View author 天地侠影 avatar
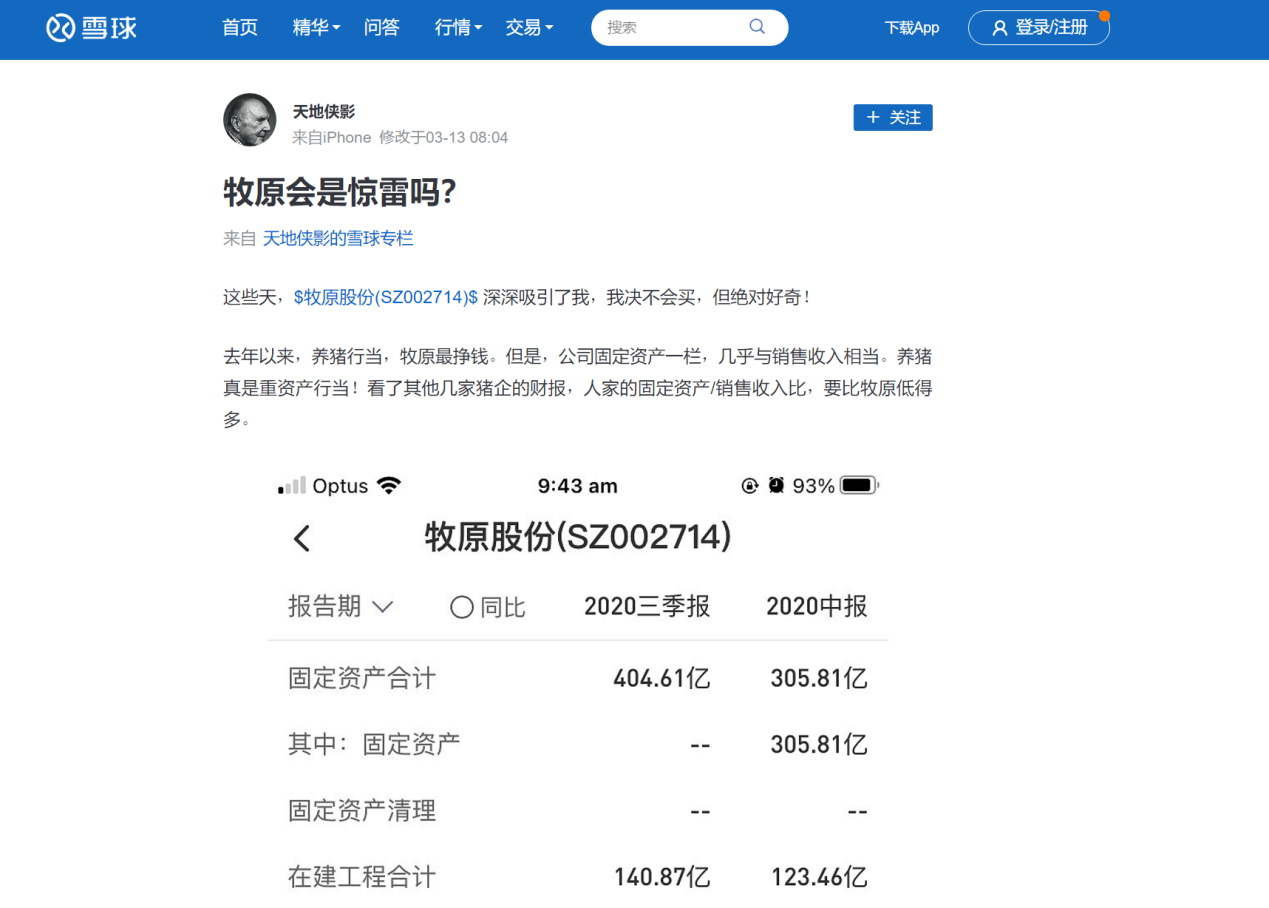The height and width of the screenshot is (908, 1269). pos(249,120)
